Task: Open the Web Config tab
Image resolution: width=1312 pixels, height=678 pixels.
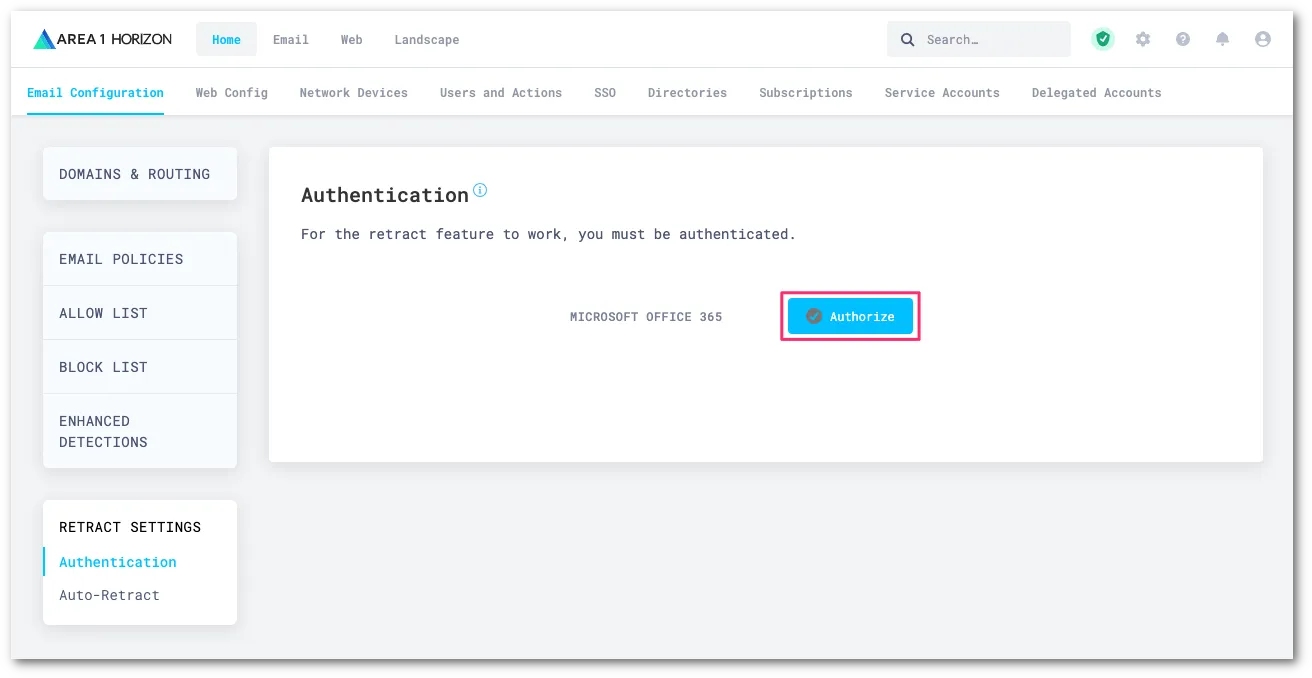Action: (231, 92)
